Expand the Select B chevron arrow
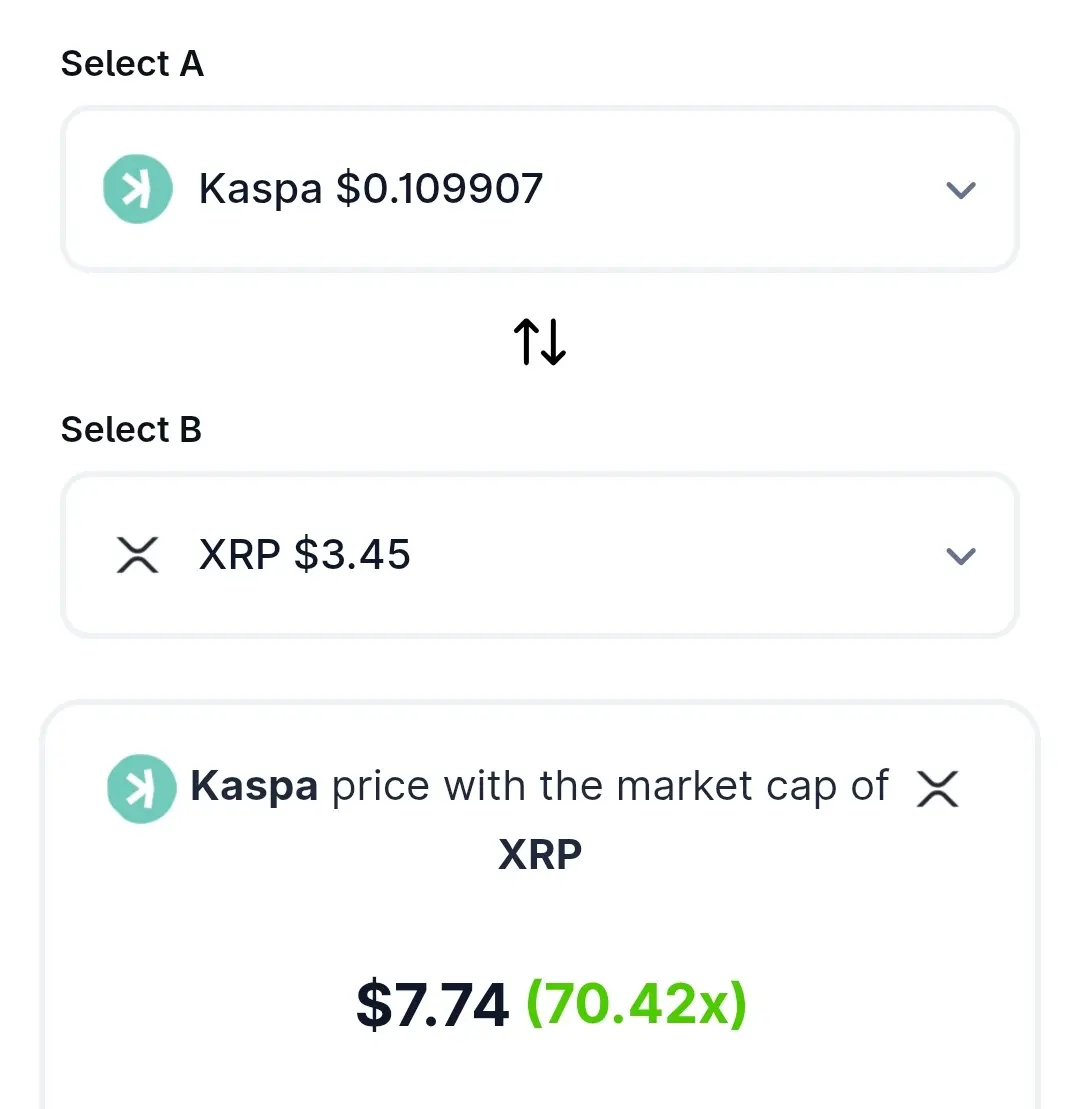The image size is (1080, 1109). point(960,556)
